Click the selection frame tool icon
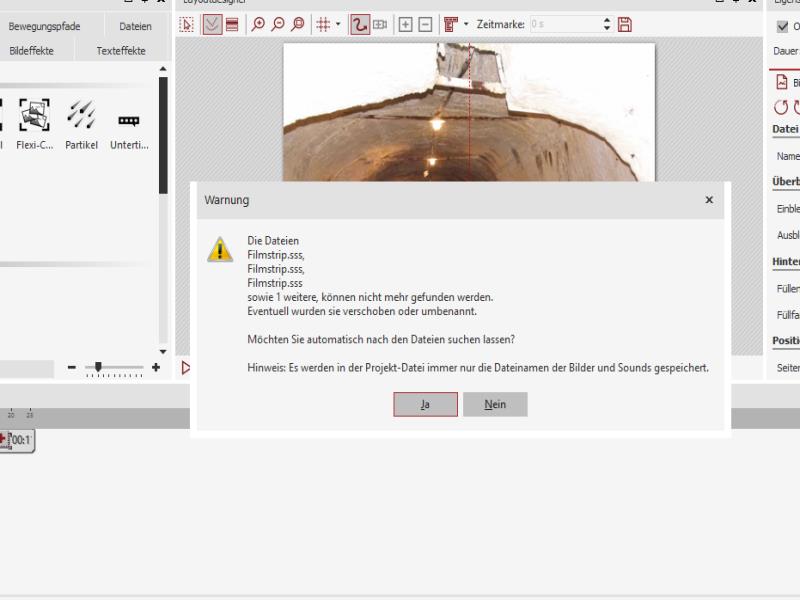Viewport: 800px width, 600px height. [x=187, y=24]
